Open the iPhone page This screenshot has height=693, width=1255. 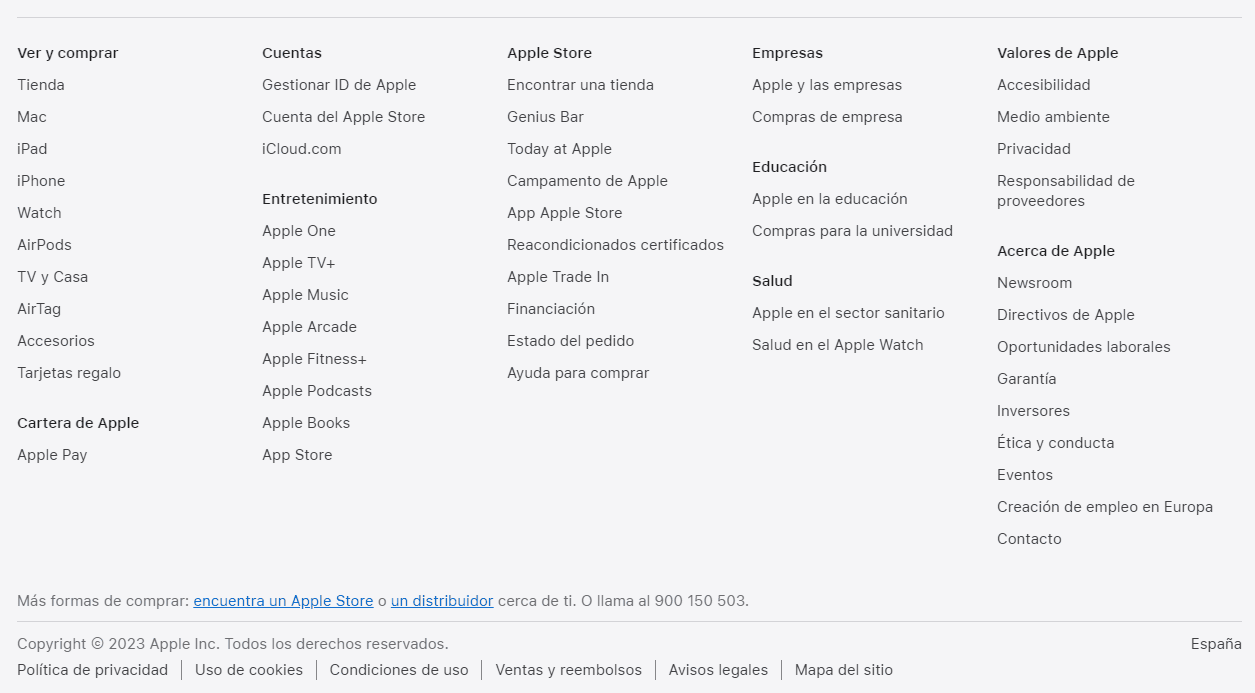point(40,181)
